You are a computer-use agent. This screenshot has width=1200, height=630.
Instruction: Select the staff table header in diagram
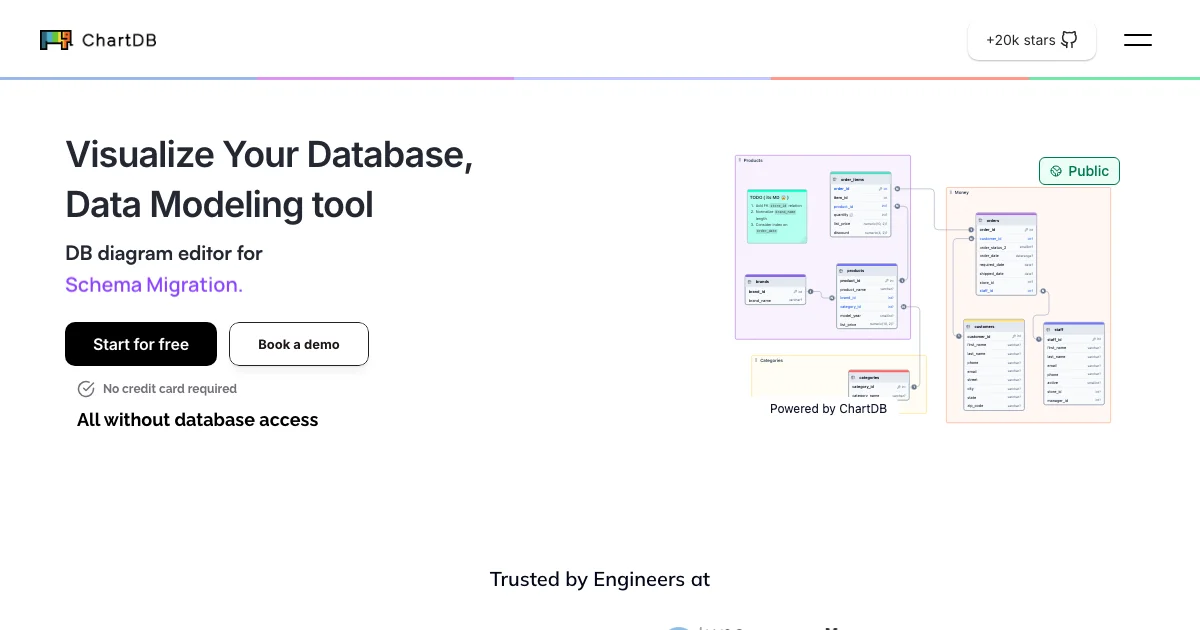coord(1074,329)
